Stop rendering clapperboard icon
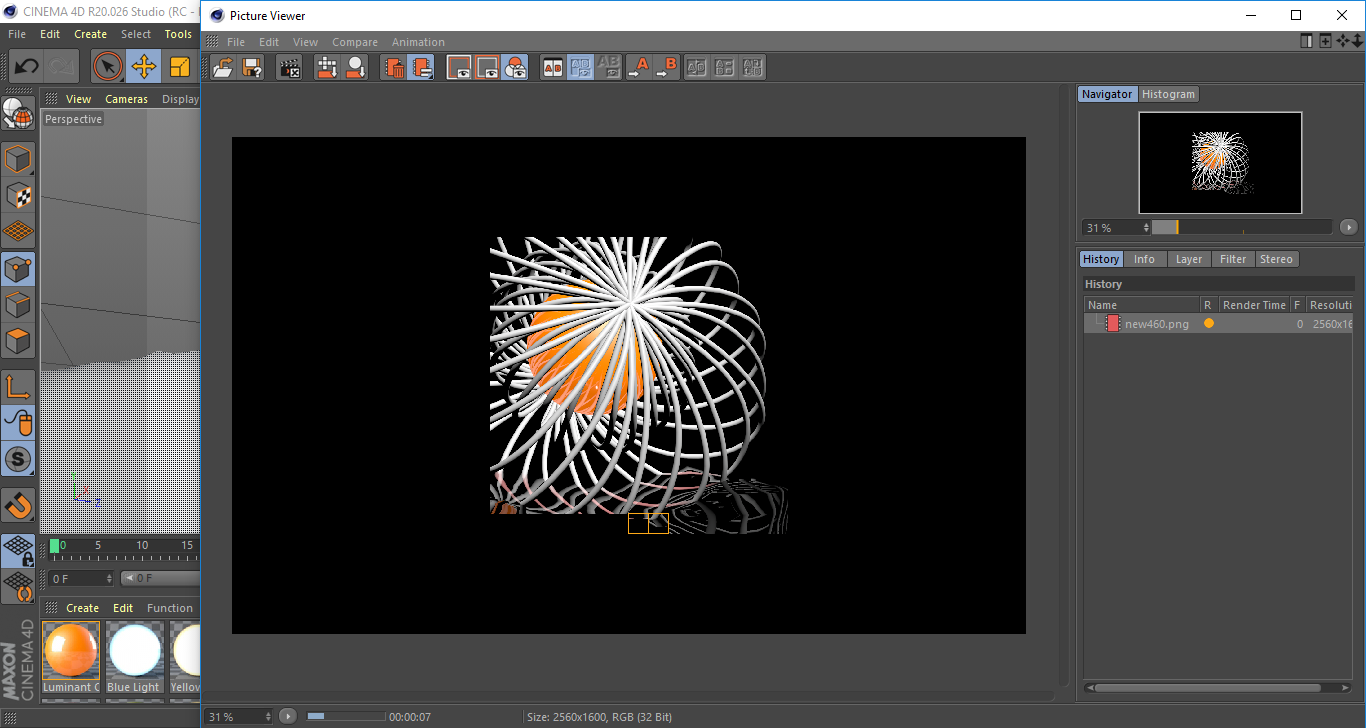Viewport: 1366px width, 728px height. (290, 68)
